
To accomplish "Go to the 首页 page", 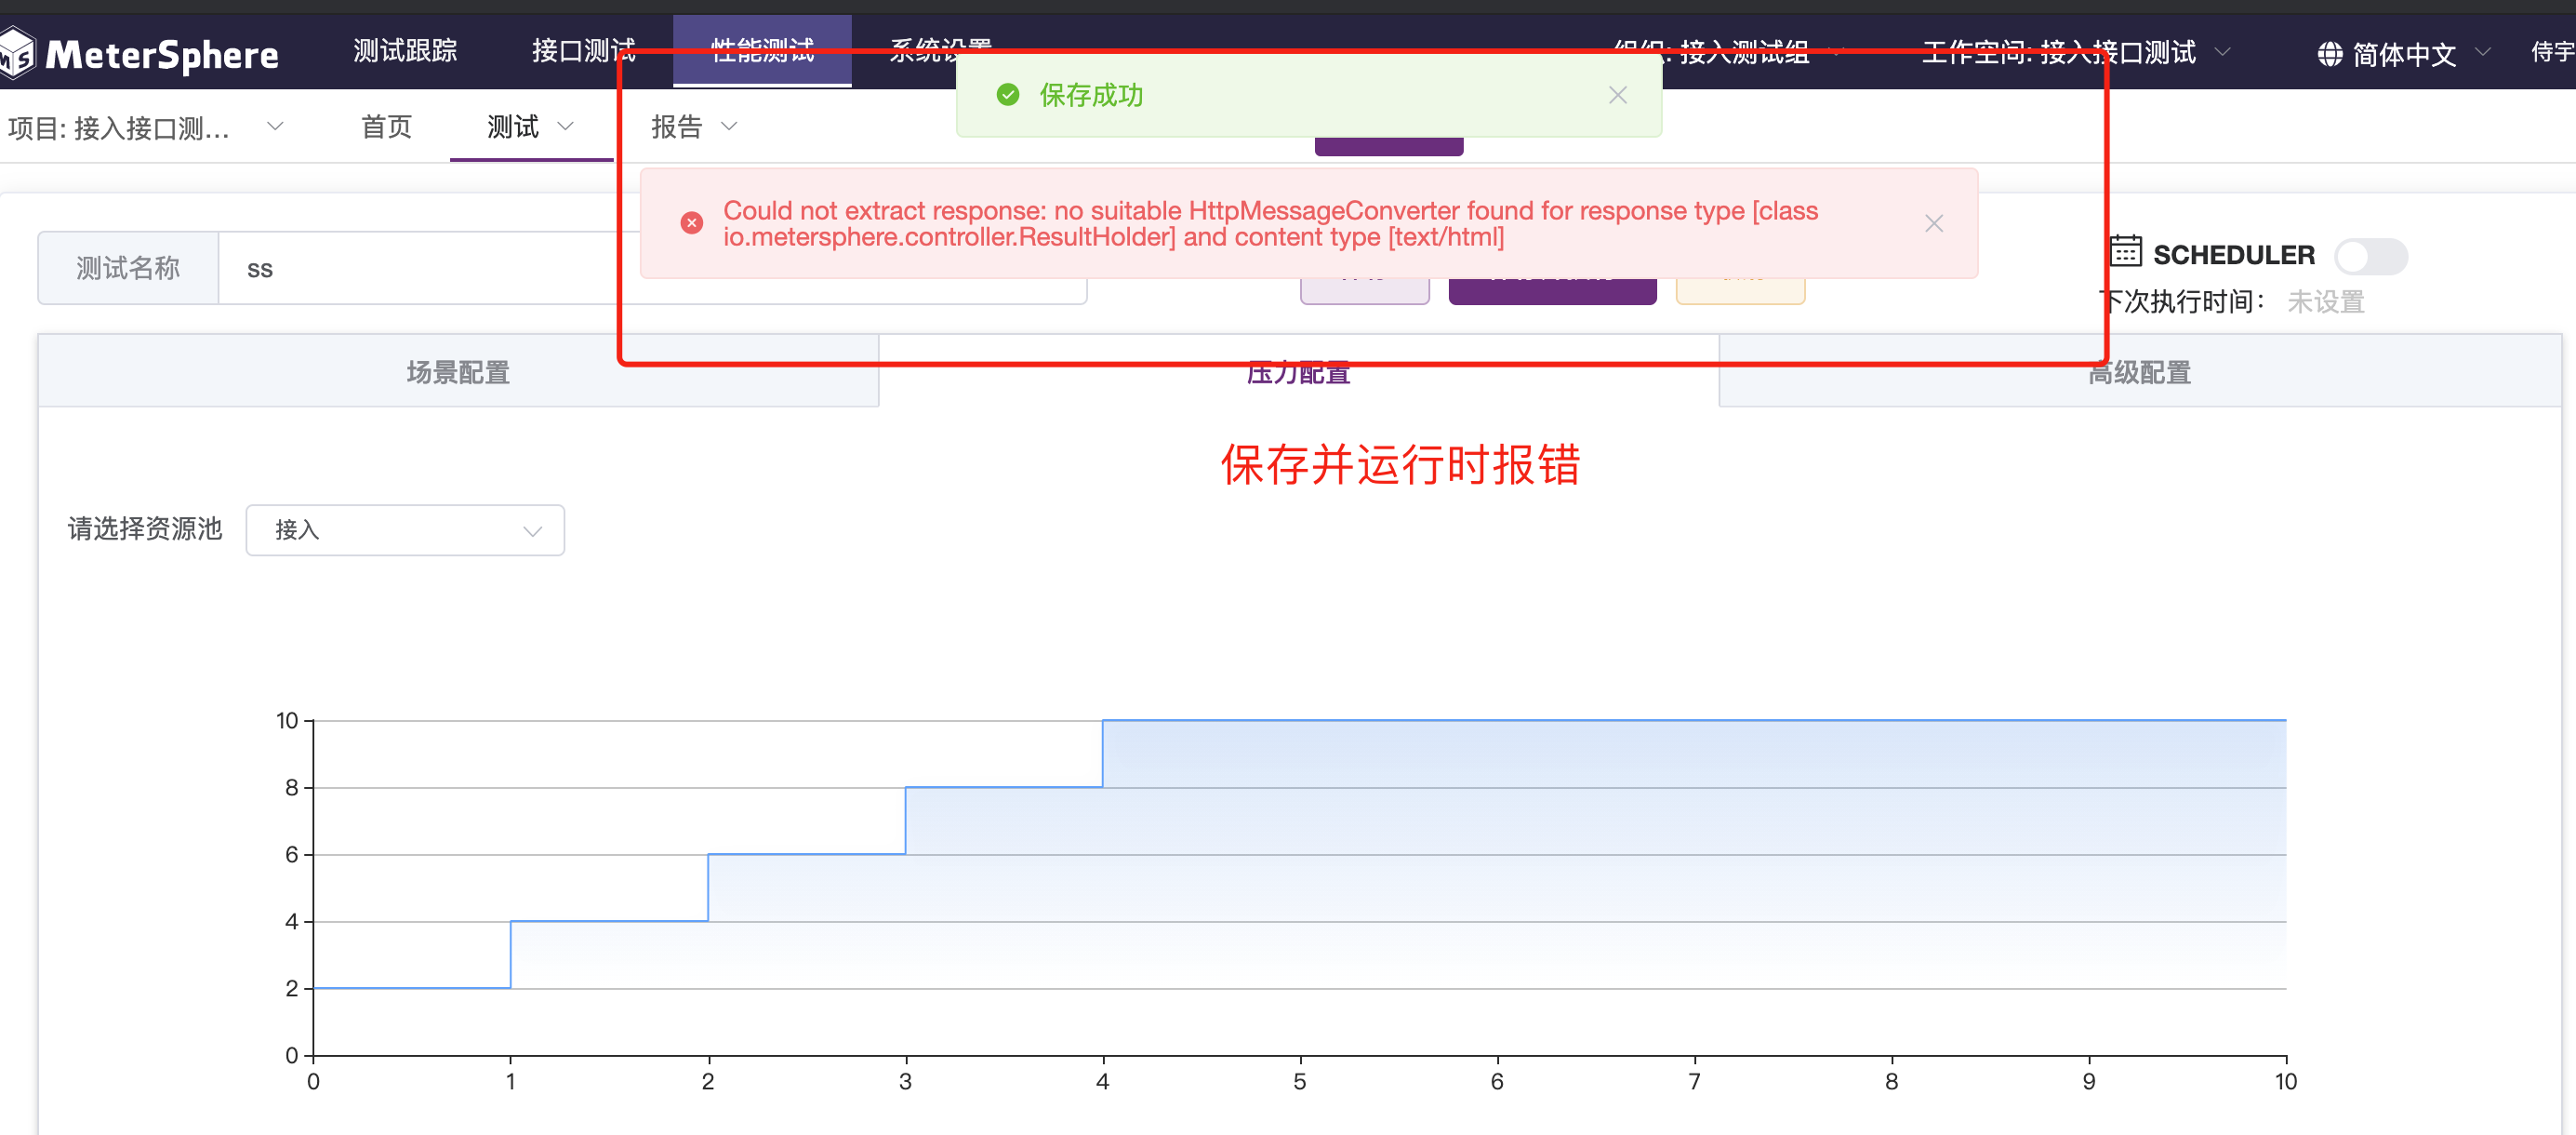I will (386, 127).
